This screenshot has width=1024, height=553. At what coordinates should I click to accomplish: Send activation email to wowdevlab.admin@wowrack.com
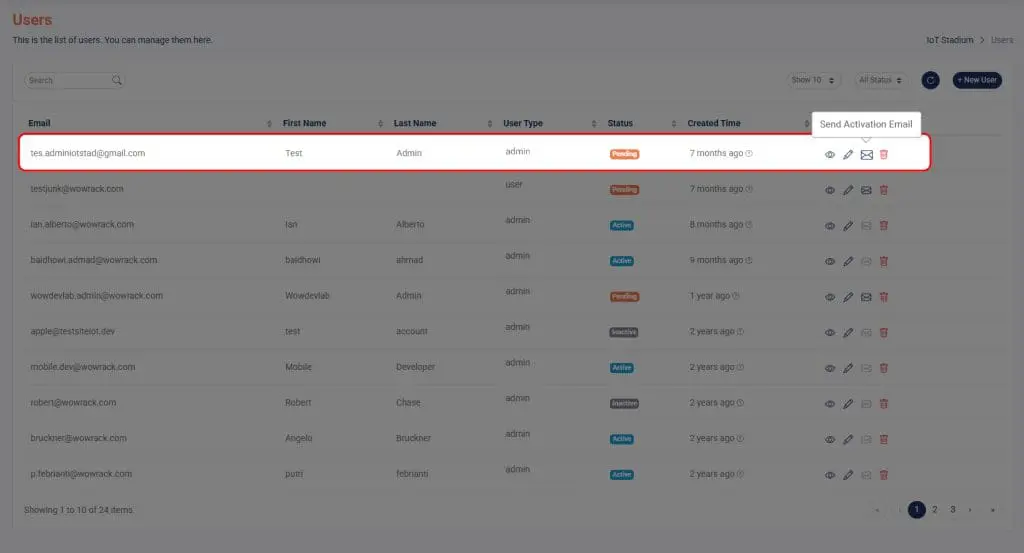click(866, 297)
